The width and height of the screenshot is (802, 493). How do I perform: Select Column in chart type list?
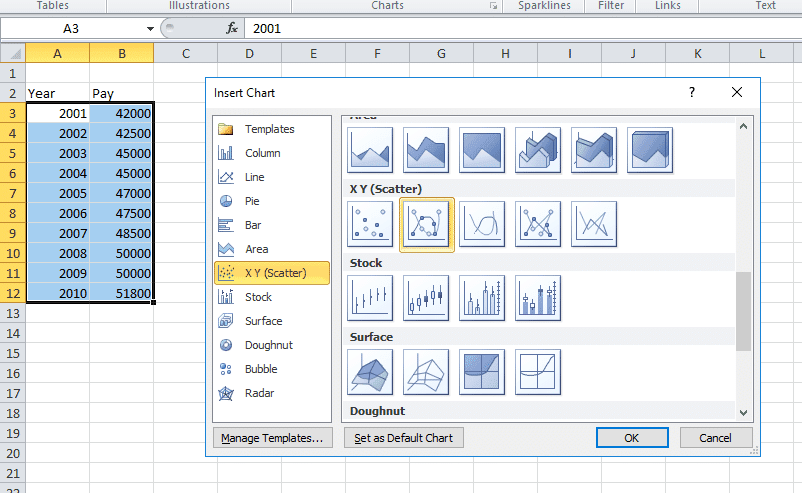click(262, 153)
